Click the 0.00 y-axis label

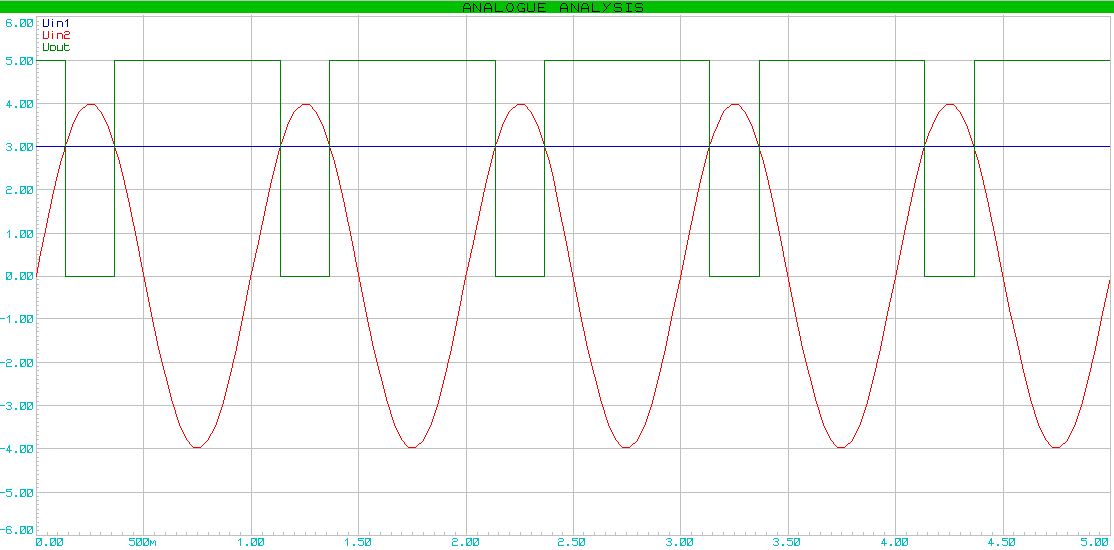tap(19, 276)
